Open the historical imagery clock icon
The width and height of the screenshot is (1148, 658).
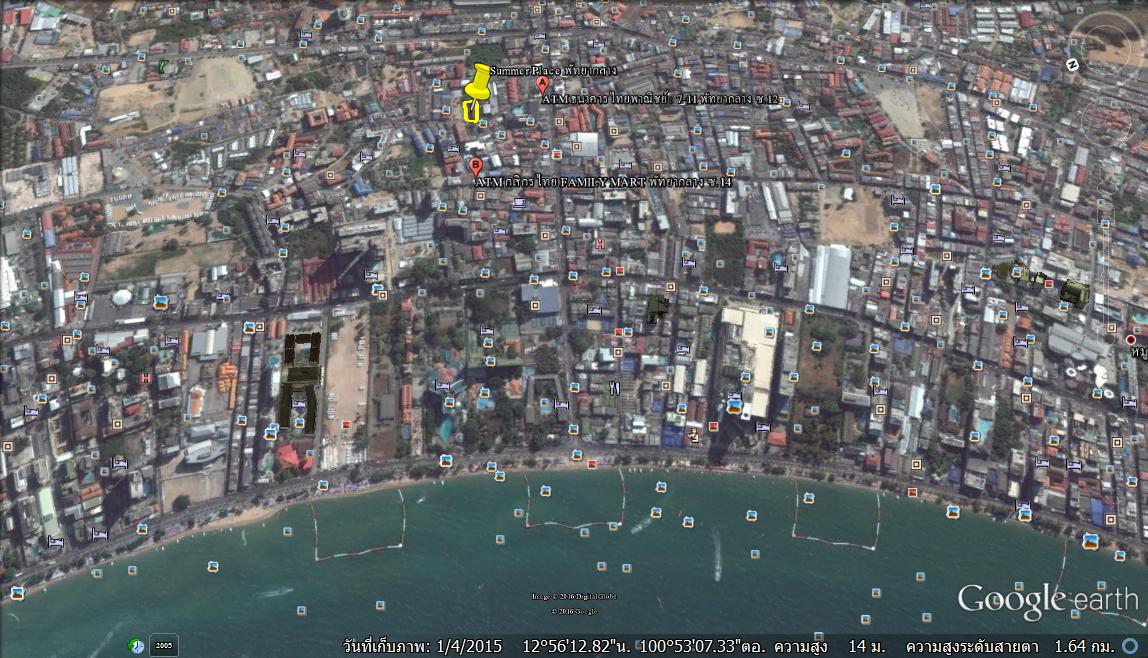click(x=136, y=645)
